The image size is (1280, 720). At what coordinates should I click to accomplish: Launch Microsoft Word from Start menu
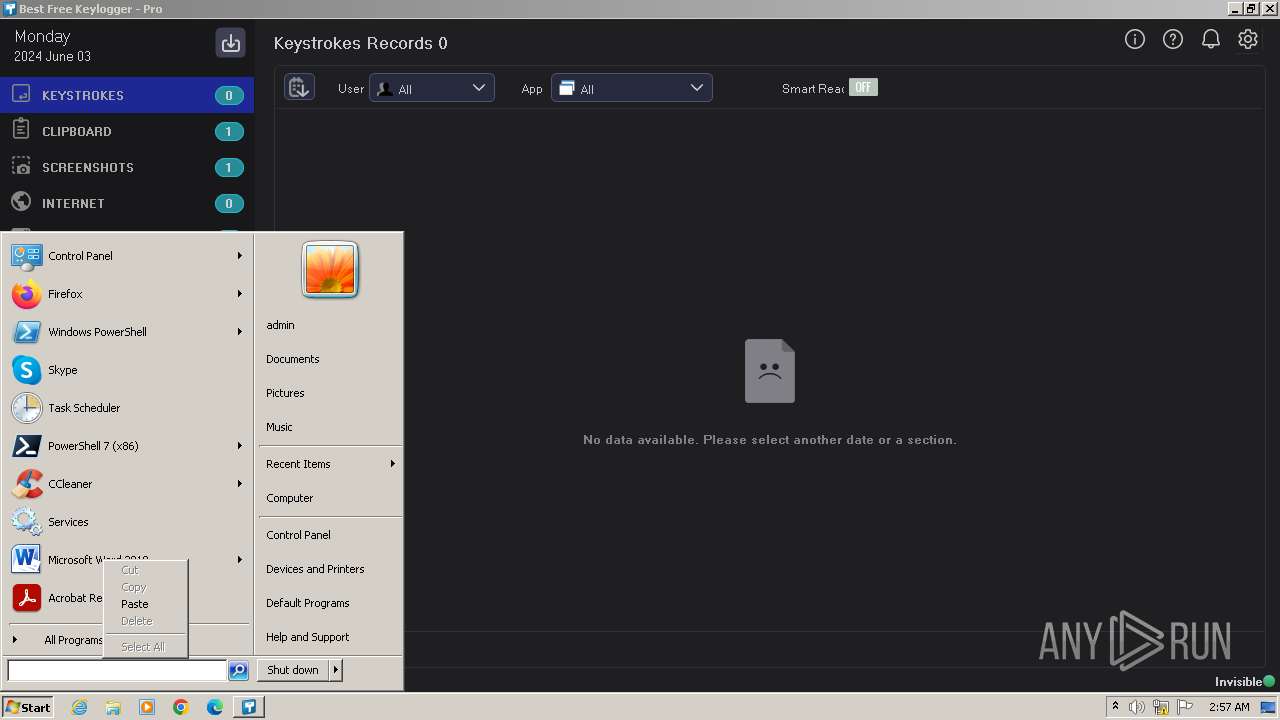pos(127,560)
